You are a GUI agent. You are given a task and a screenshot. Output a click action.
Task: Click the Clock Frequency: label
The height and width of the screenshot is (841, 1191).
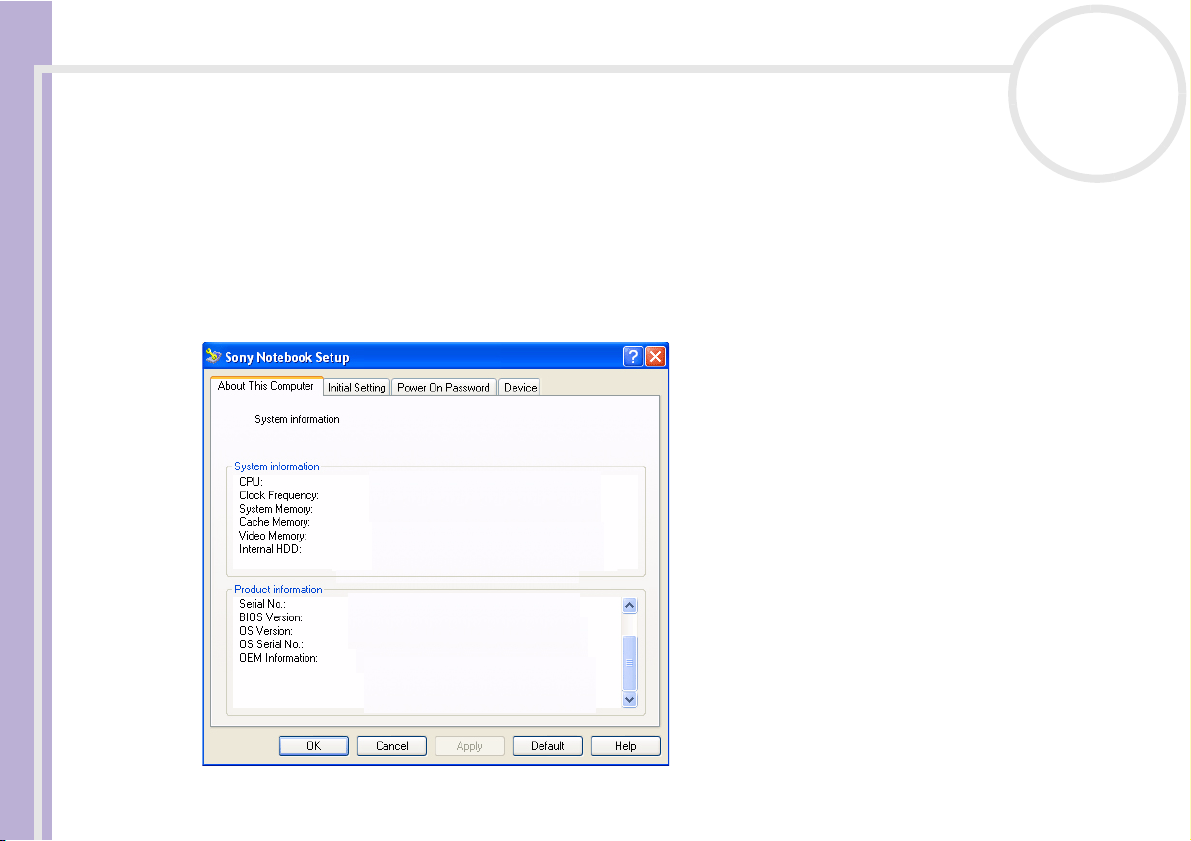click(x=279, y=495)
